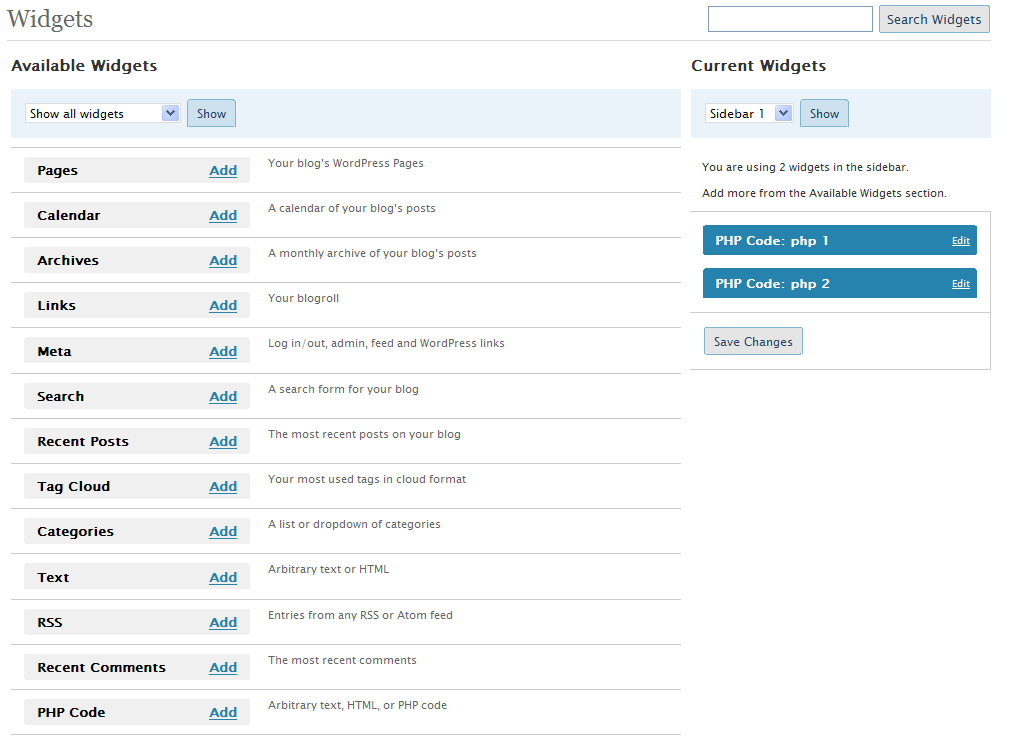Click 'Your blogroll' description text

pyautogui.click(x=303, y=298)
